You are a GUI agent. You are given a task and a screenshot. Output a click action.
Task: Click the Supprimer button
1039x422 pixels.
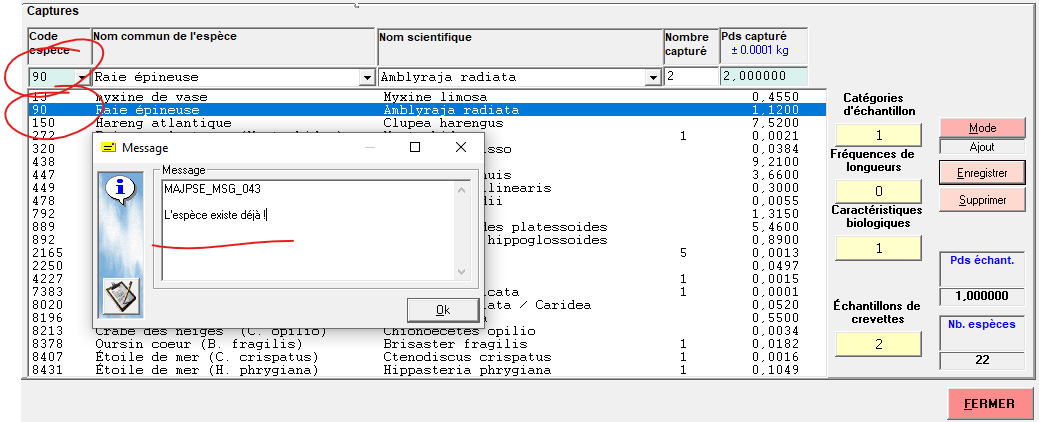[983, 199]
